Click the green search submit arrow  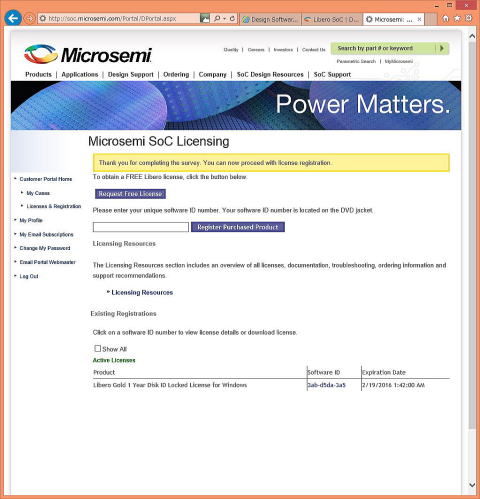point(442,48)
